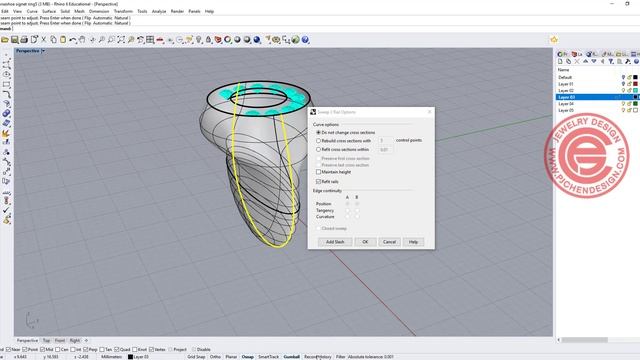Enable the Maintain height checkbox
640x360 pixels.
pos(318,172)
